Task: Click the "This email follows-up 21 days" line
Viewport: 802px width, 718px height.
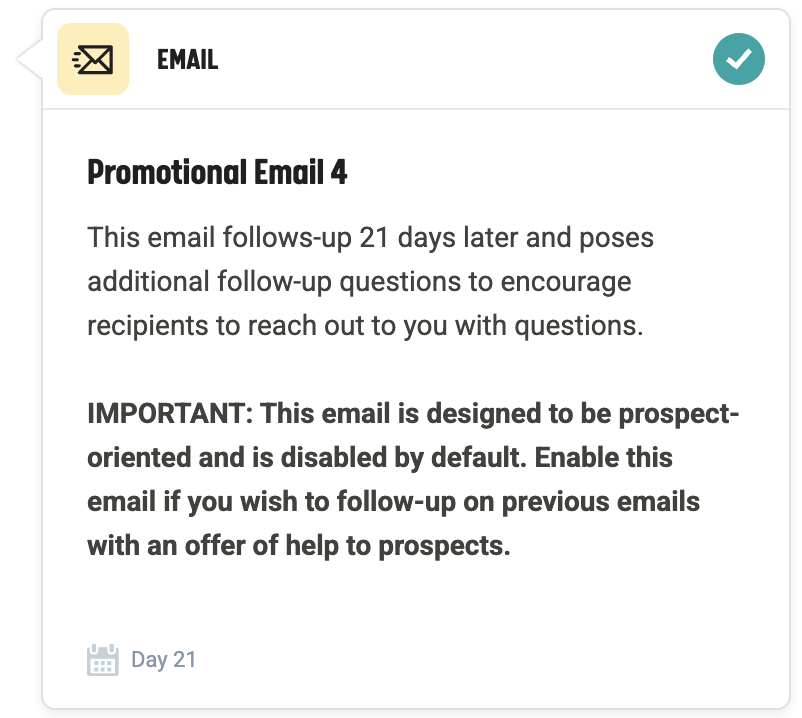Action: coord(370,239)
